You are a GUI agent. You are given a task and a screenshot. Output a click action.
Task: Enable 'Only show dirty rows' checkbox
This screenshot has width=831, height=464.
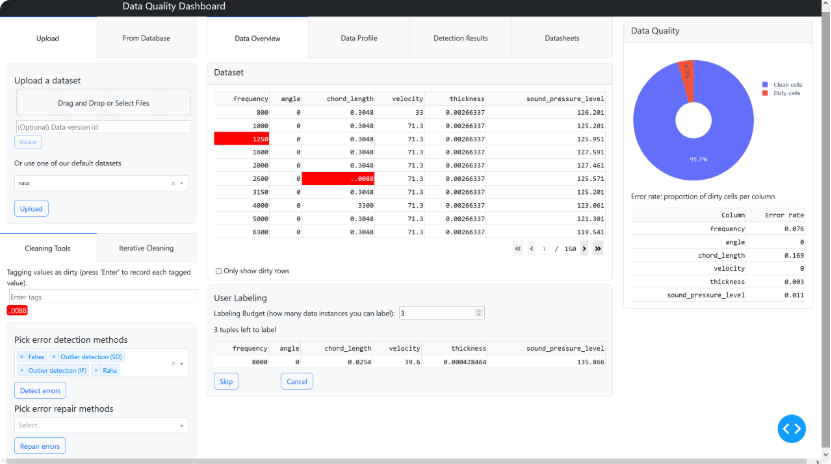point(219,271)
